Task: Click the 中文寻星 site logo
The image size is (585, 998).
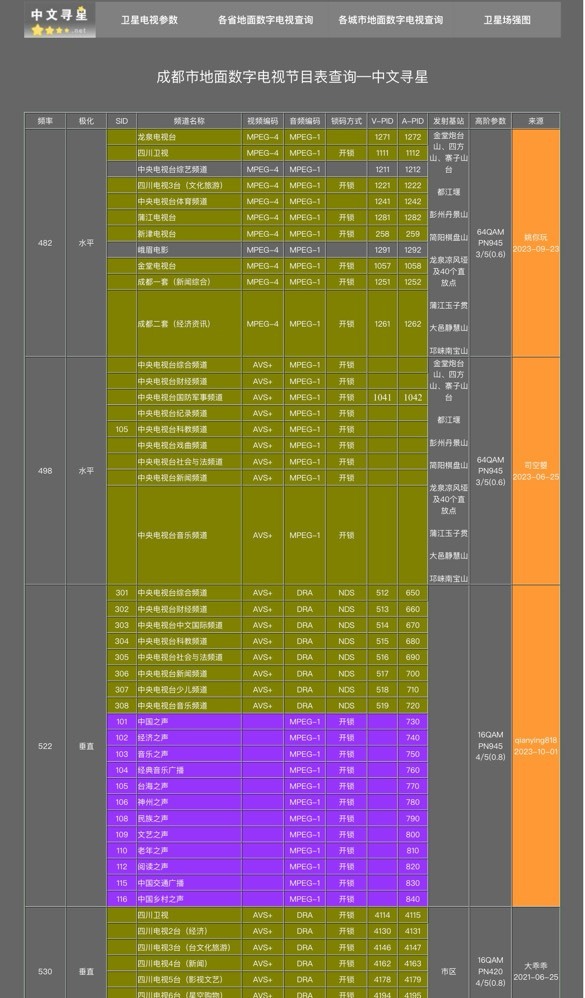Action: (x=60, y=20)
